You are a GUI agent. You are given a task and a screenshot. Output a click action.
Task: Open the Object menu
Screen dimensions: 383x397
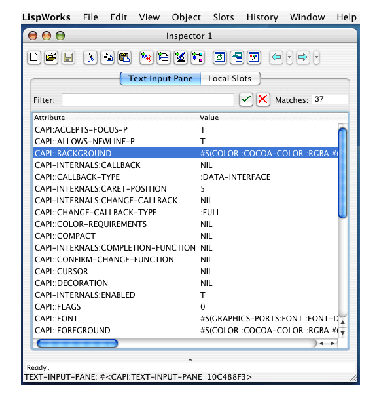186,17
